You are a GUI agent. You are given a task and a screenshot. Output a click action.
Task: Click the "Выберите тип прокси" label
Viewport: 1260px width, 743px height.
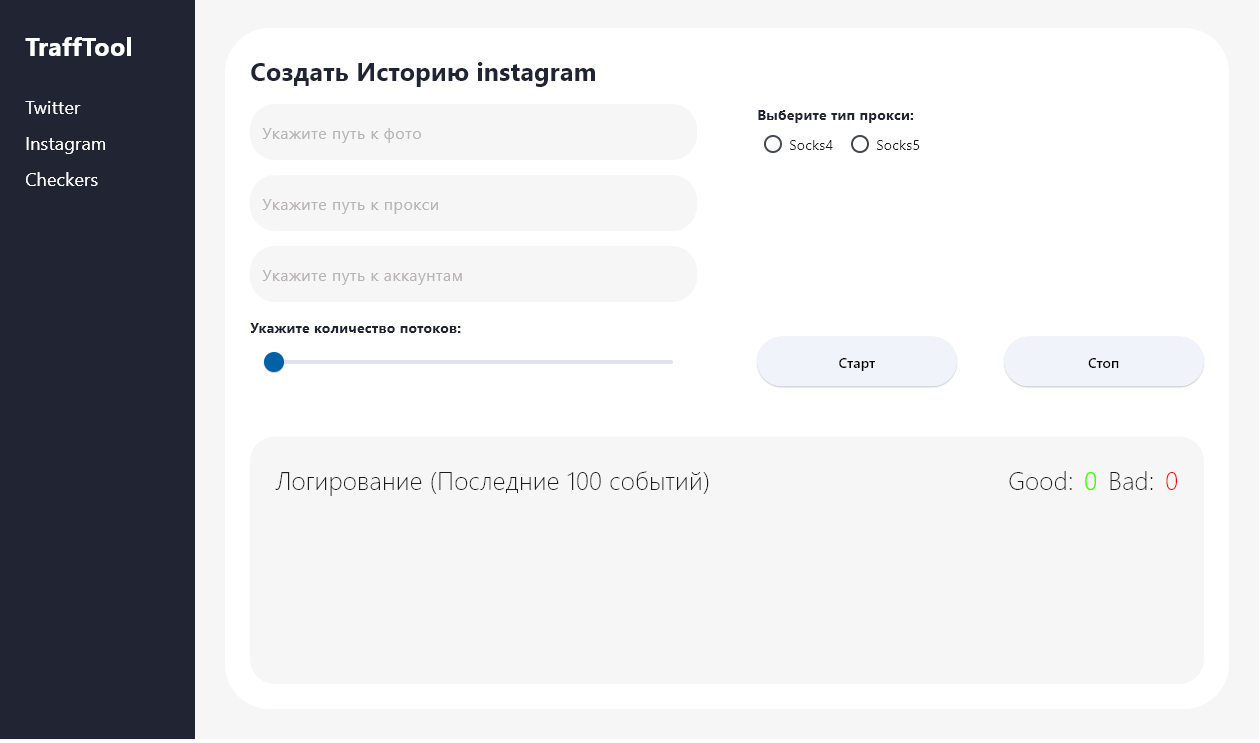pos(836,115)
